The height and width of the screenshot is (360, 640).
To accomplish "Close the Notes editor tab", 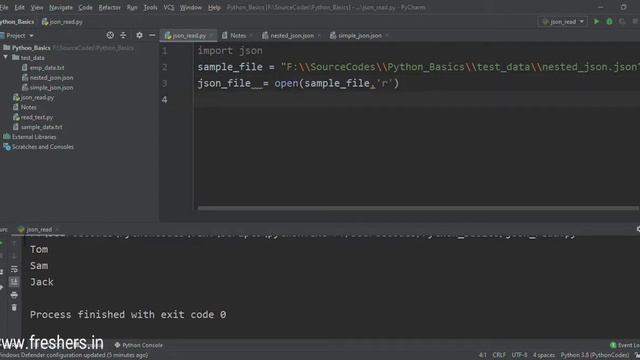I will tap(251, 36).
